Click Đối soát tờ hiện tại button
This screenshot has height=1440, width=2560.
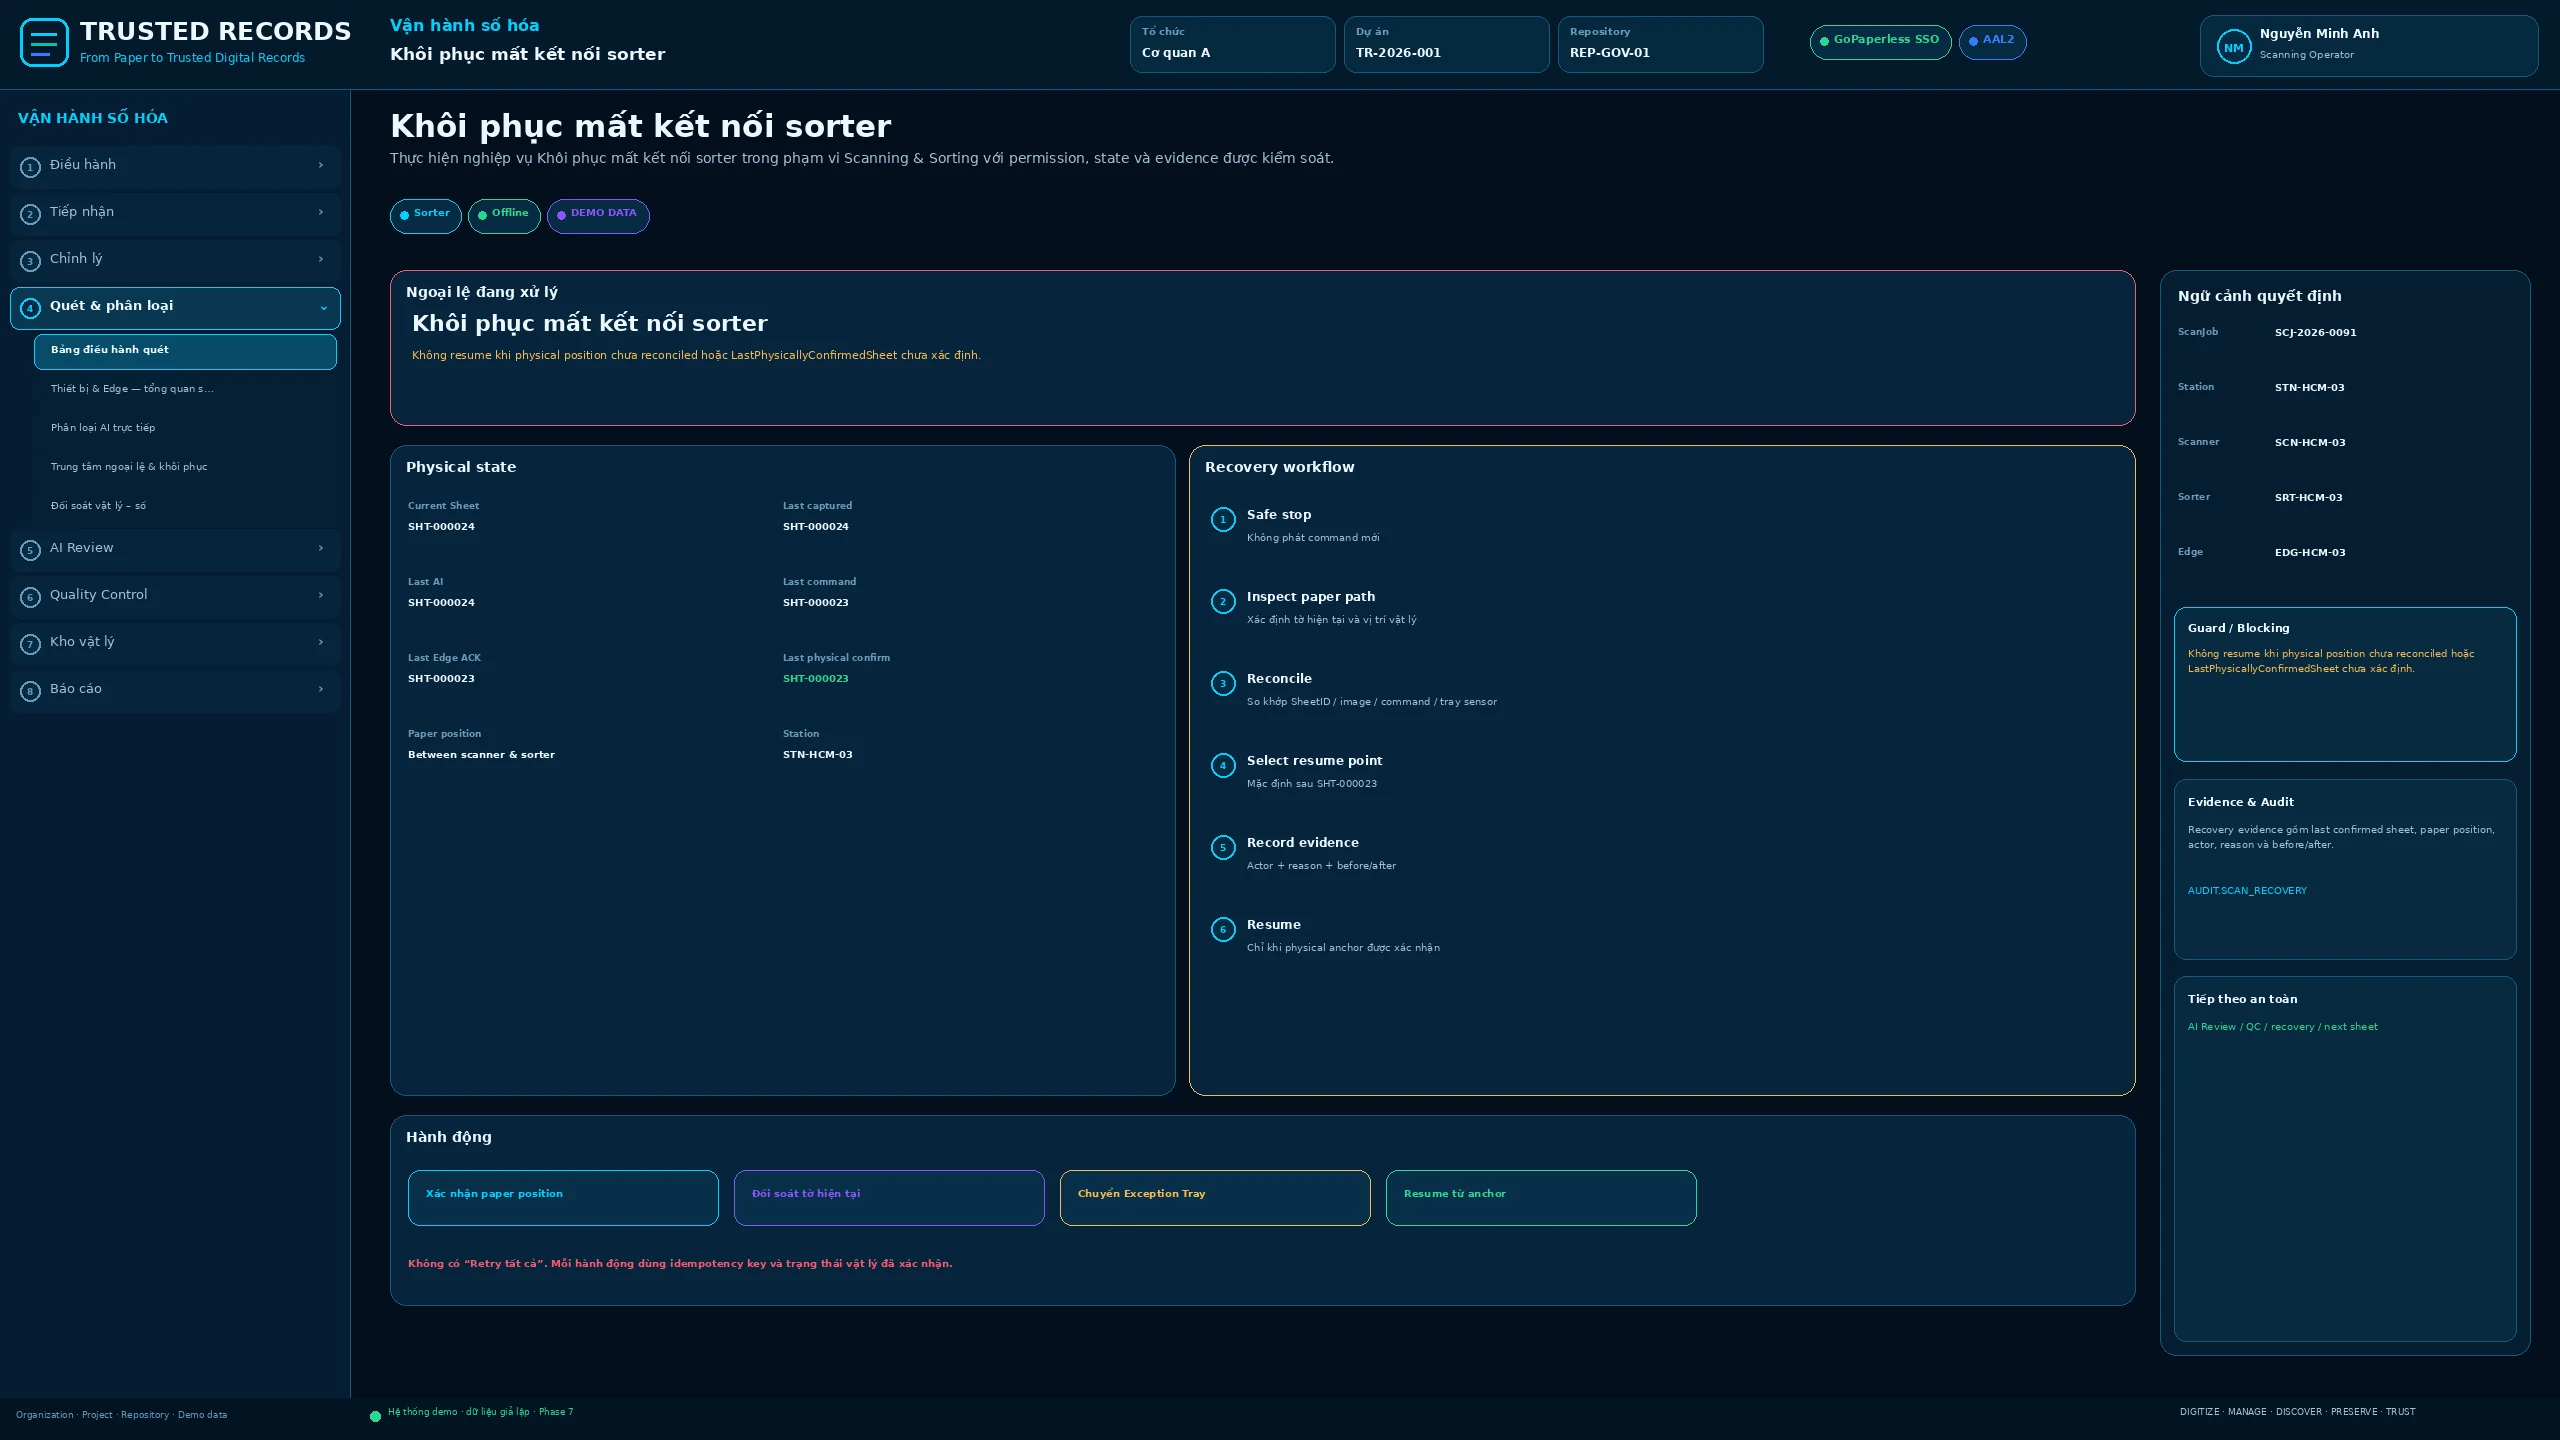889,1197
